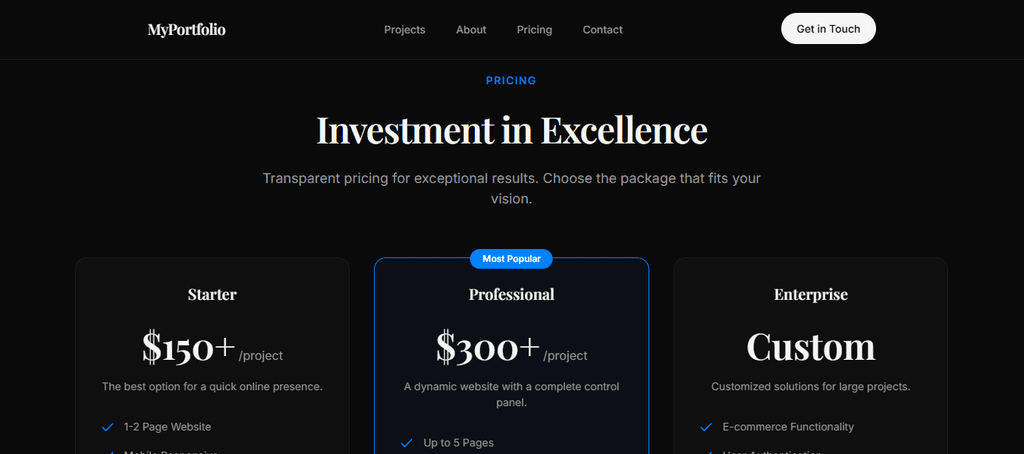This screenshot has height=454, width=1024.
Task: Click the $300+ Professional price
Action: (488, 347)
